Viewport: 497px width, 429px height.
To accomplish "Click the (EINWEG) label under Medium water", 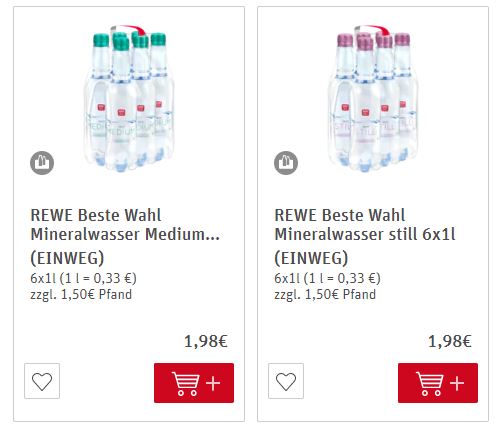I will coord(67,258).
